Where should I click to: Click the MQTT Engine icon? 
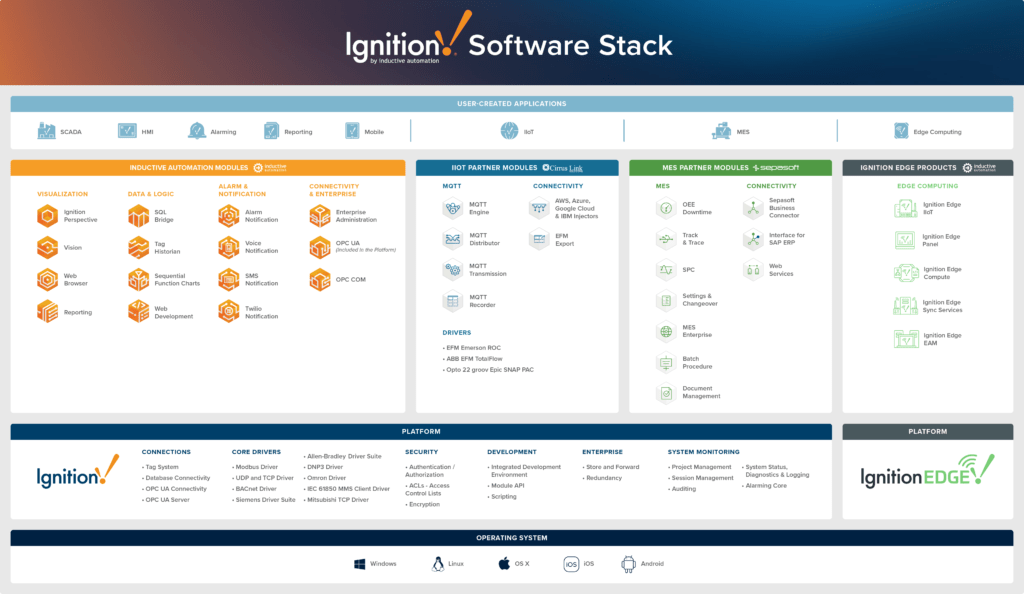(453, 208)
